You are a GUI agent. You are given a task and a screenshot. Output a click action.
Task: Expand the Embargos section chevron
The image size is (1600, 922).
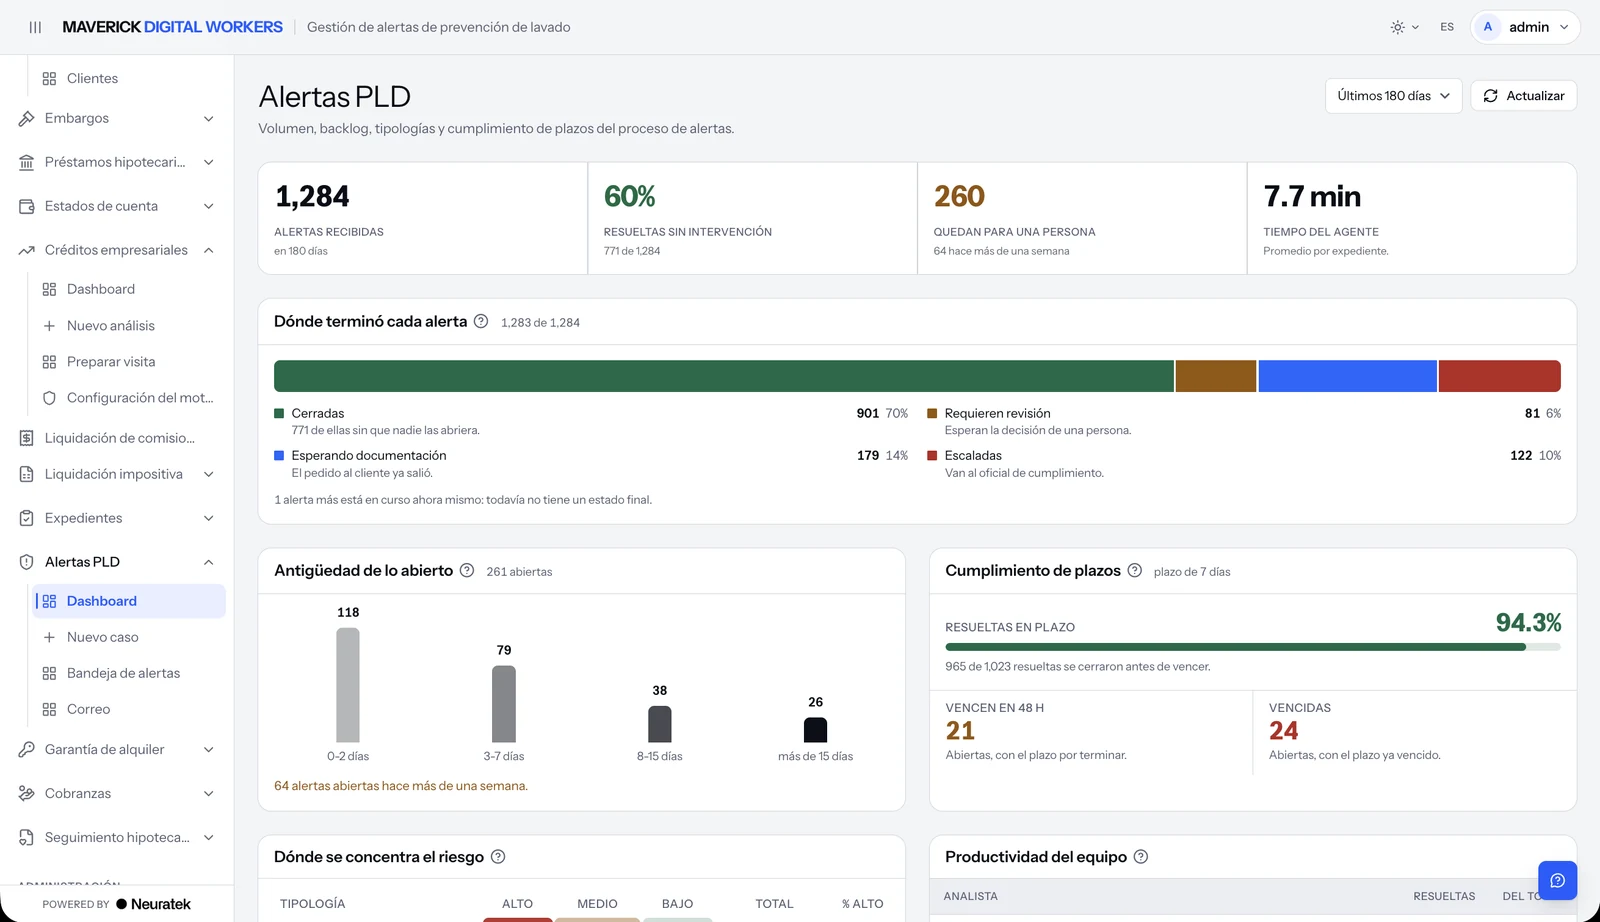pos(209,118)
